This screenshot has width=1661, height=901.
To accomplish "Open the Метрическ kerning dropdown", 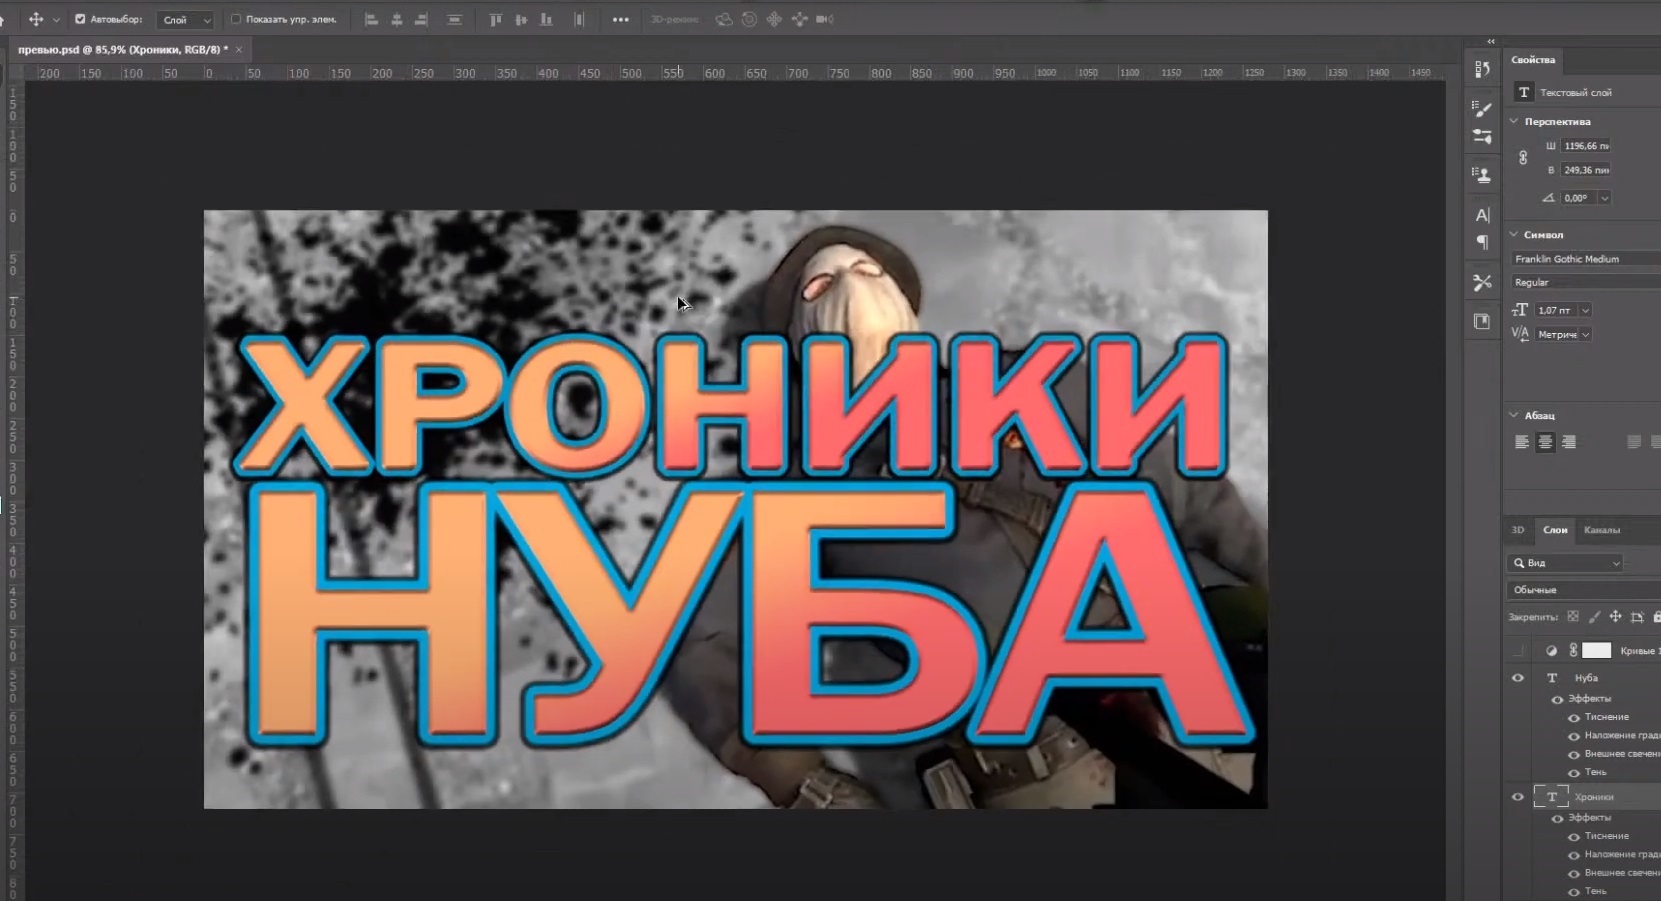I will pyautogui.click(x=1586, y=335).
